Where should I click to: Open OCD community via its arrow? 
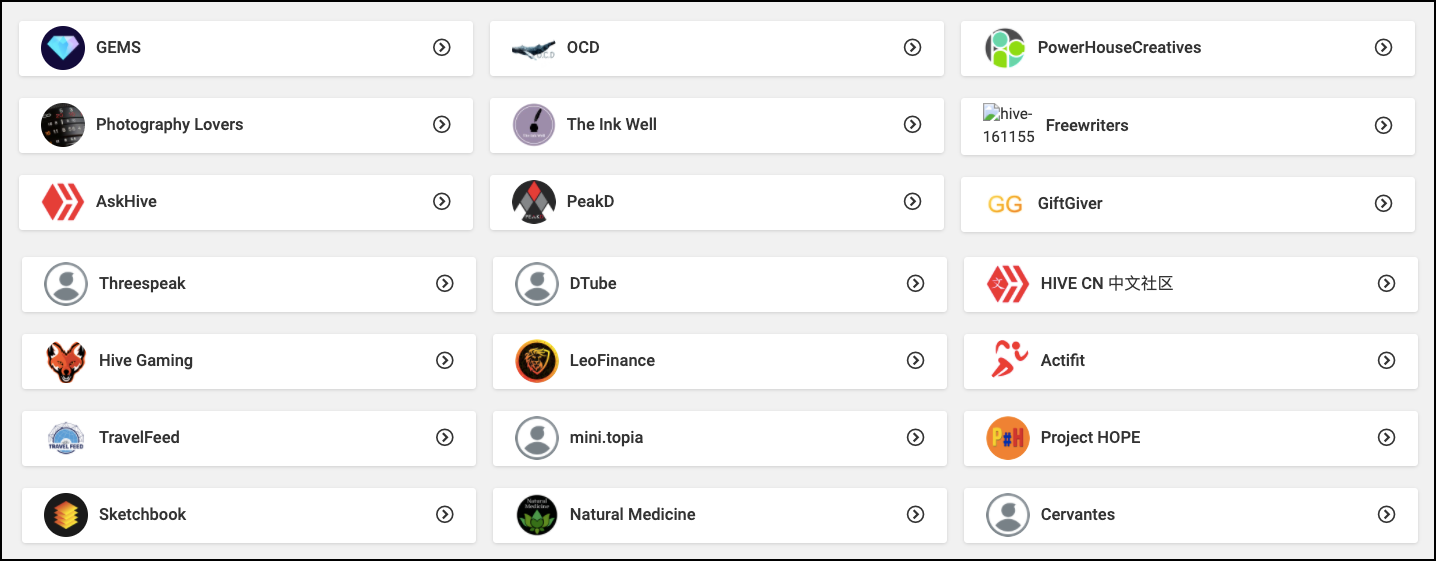click(x=912, y=47)
